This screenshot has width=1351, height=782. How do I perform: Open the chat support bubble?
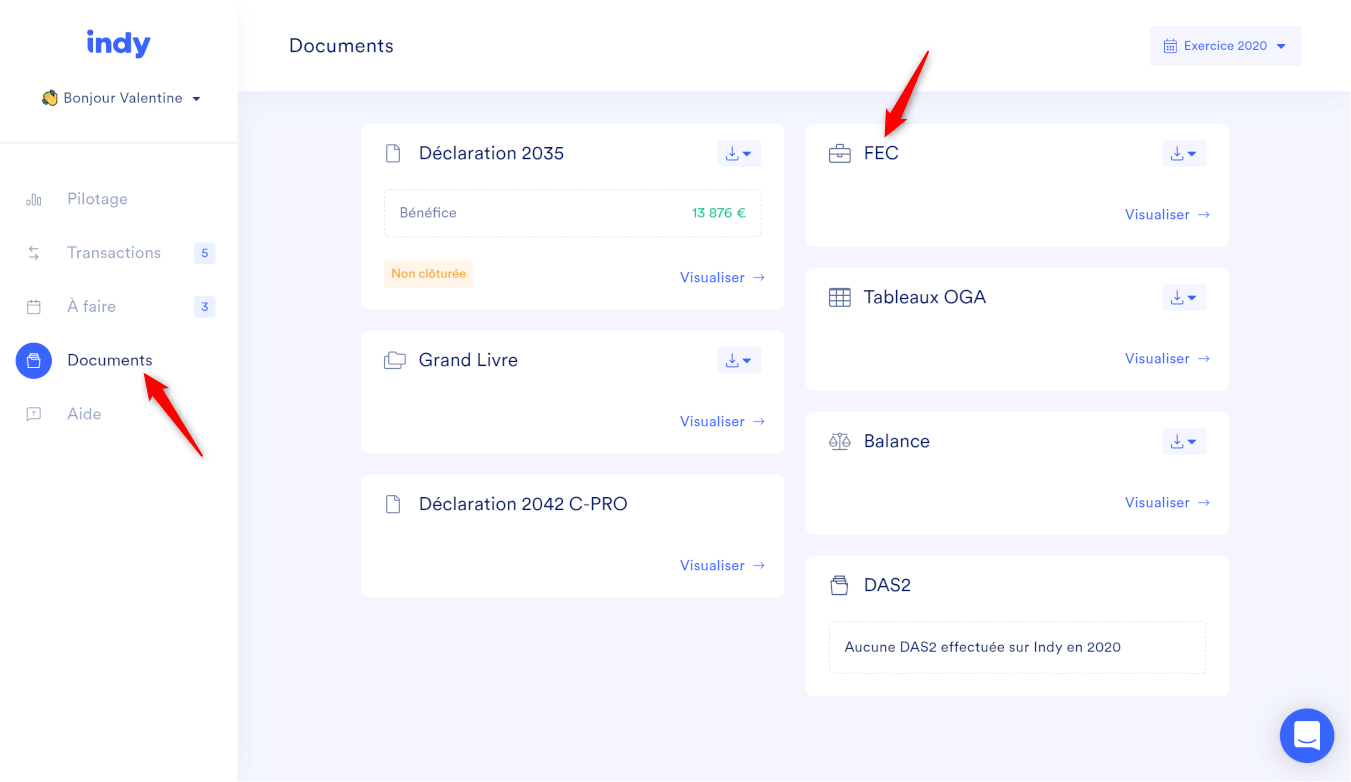click(1306, 735)
